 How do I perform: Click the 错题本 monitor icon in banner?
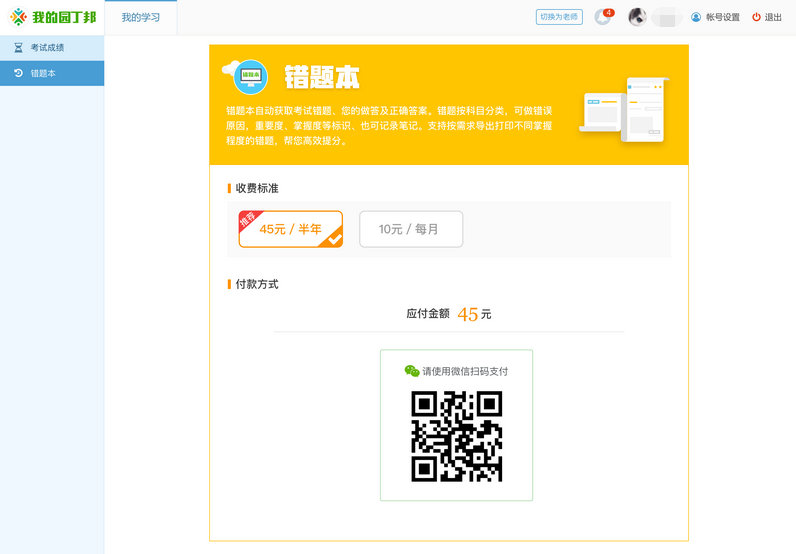(x=250, y=77)
